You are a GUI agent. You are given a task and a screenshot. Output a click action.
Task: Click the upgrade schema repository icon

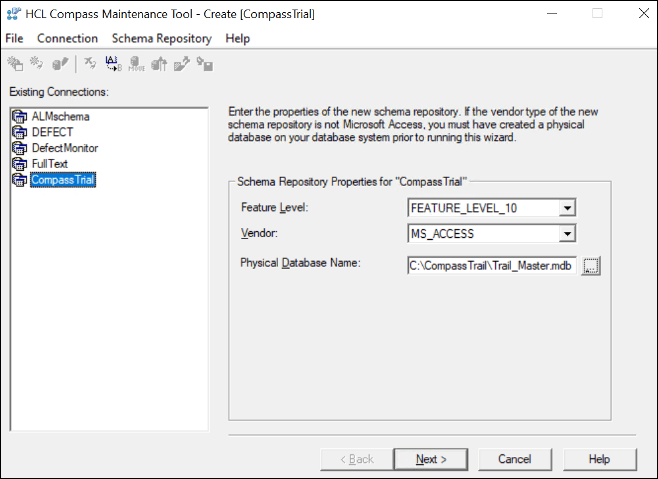point(159,64)
